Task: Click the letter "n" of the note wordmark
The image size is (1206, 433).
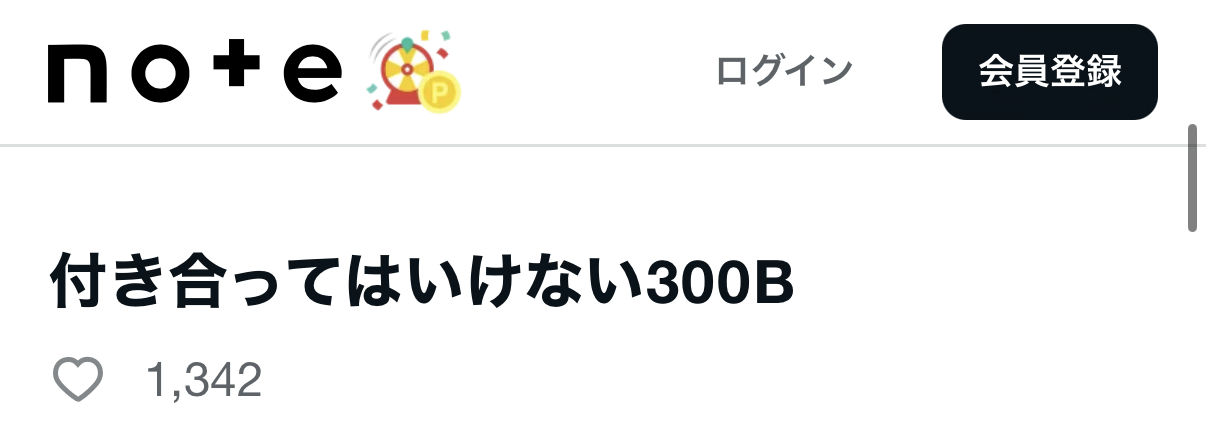Action: pos(77,74)
